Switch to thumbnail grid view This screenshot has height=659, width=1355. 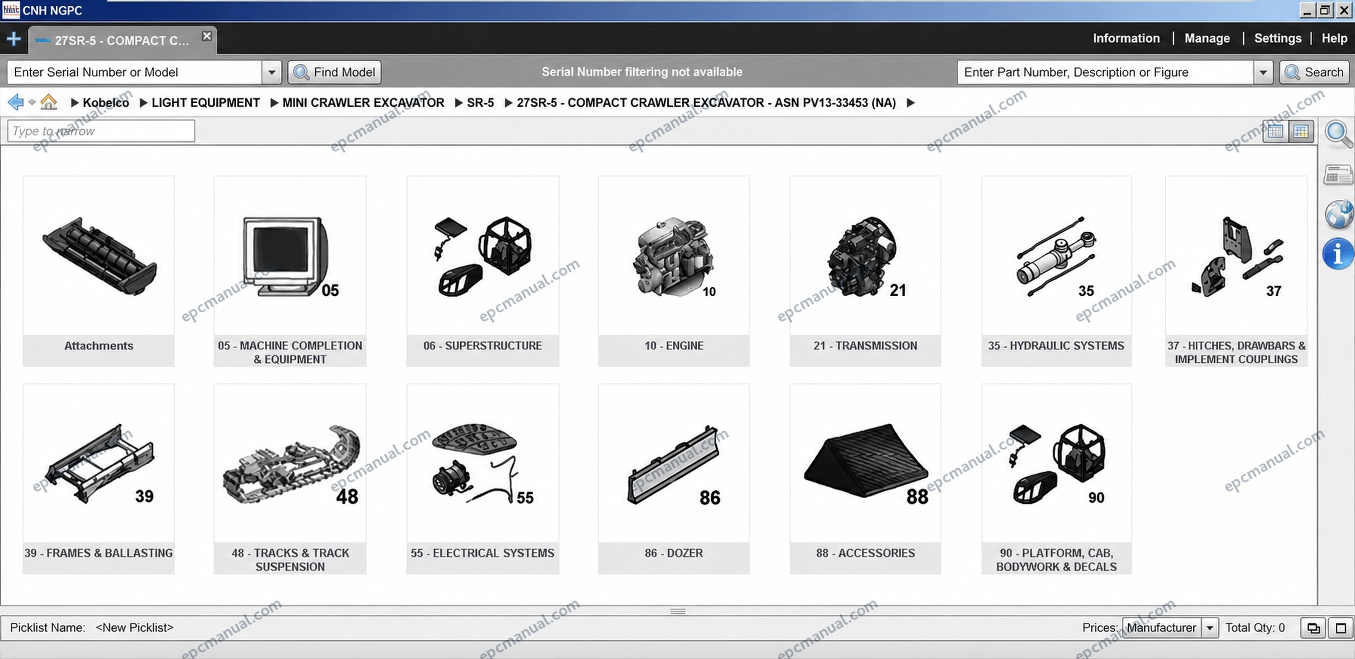coord(1301,131)
